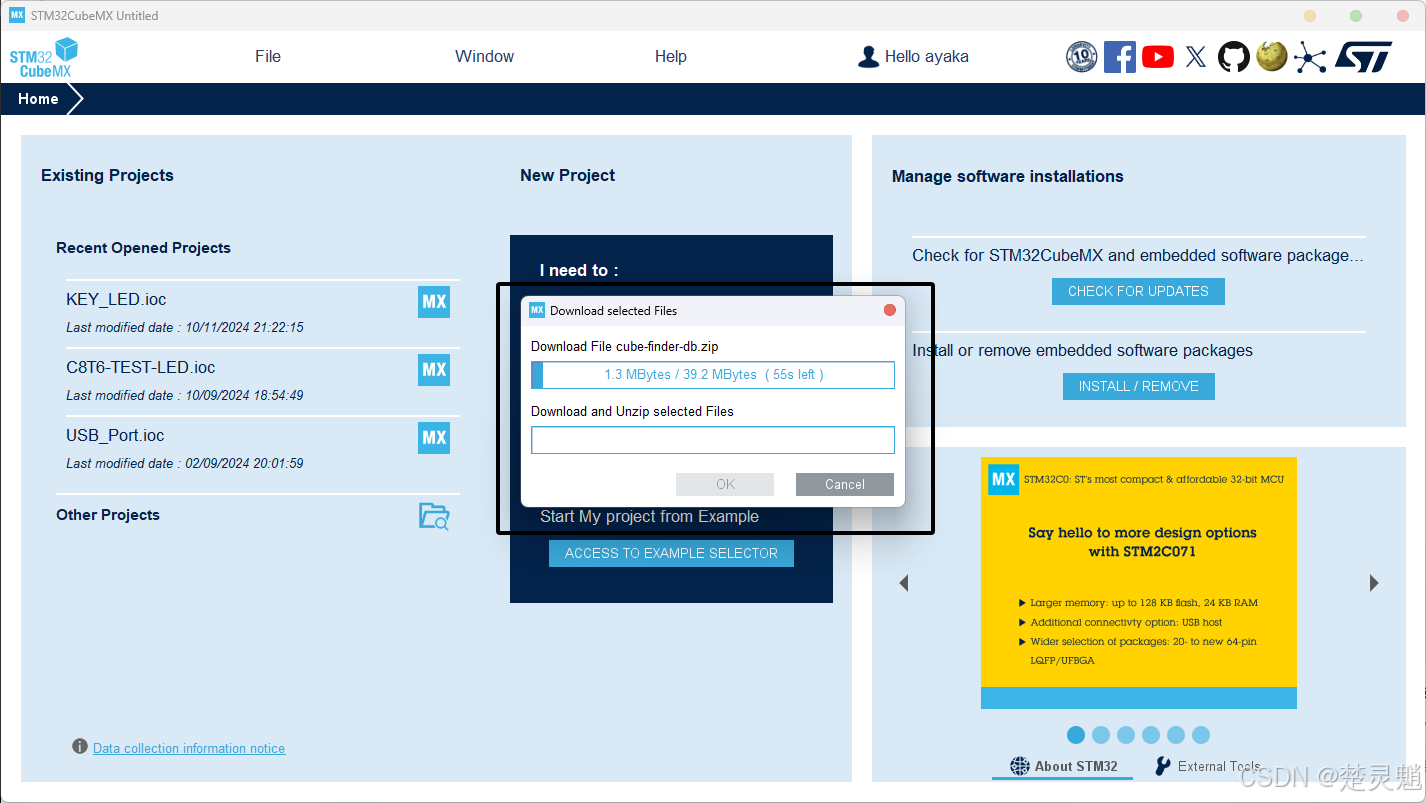Click the ST company logo
Viewport: 1426px width, 803px height.
[x=1363, y=57]
